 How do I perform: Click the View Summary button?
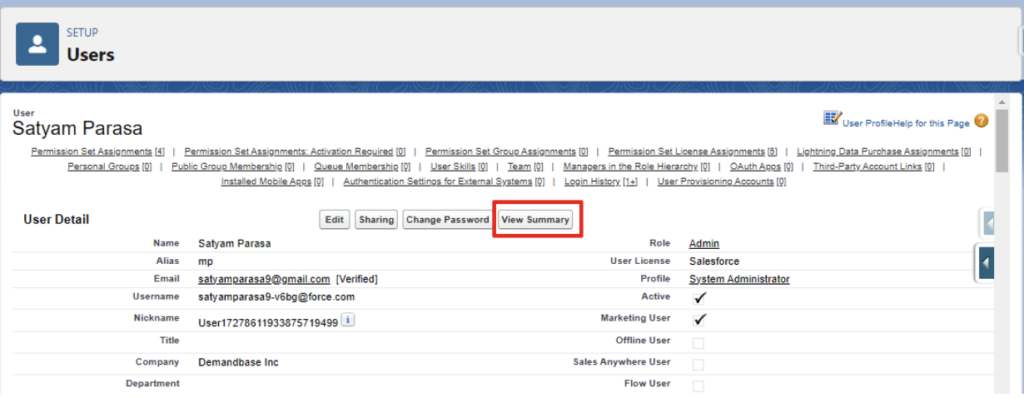[x=535, y=220]
